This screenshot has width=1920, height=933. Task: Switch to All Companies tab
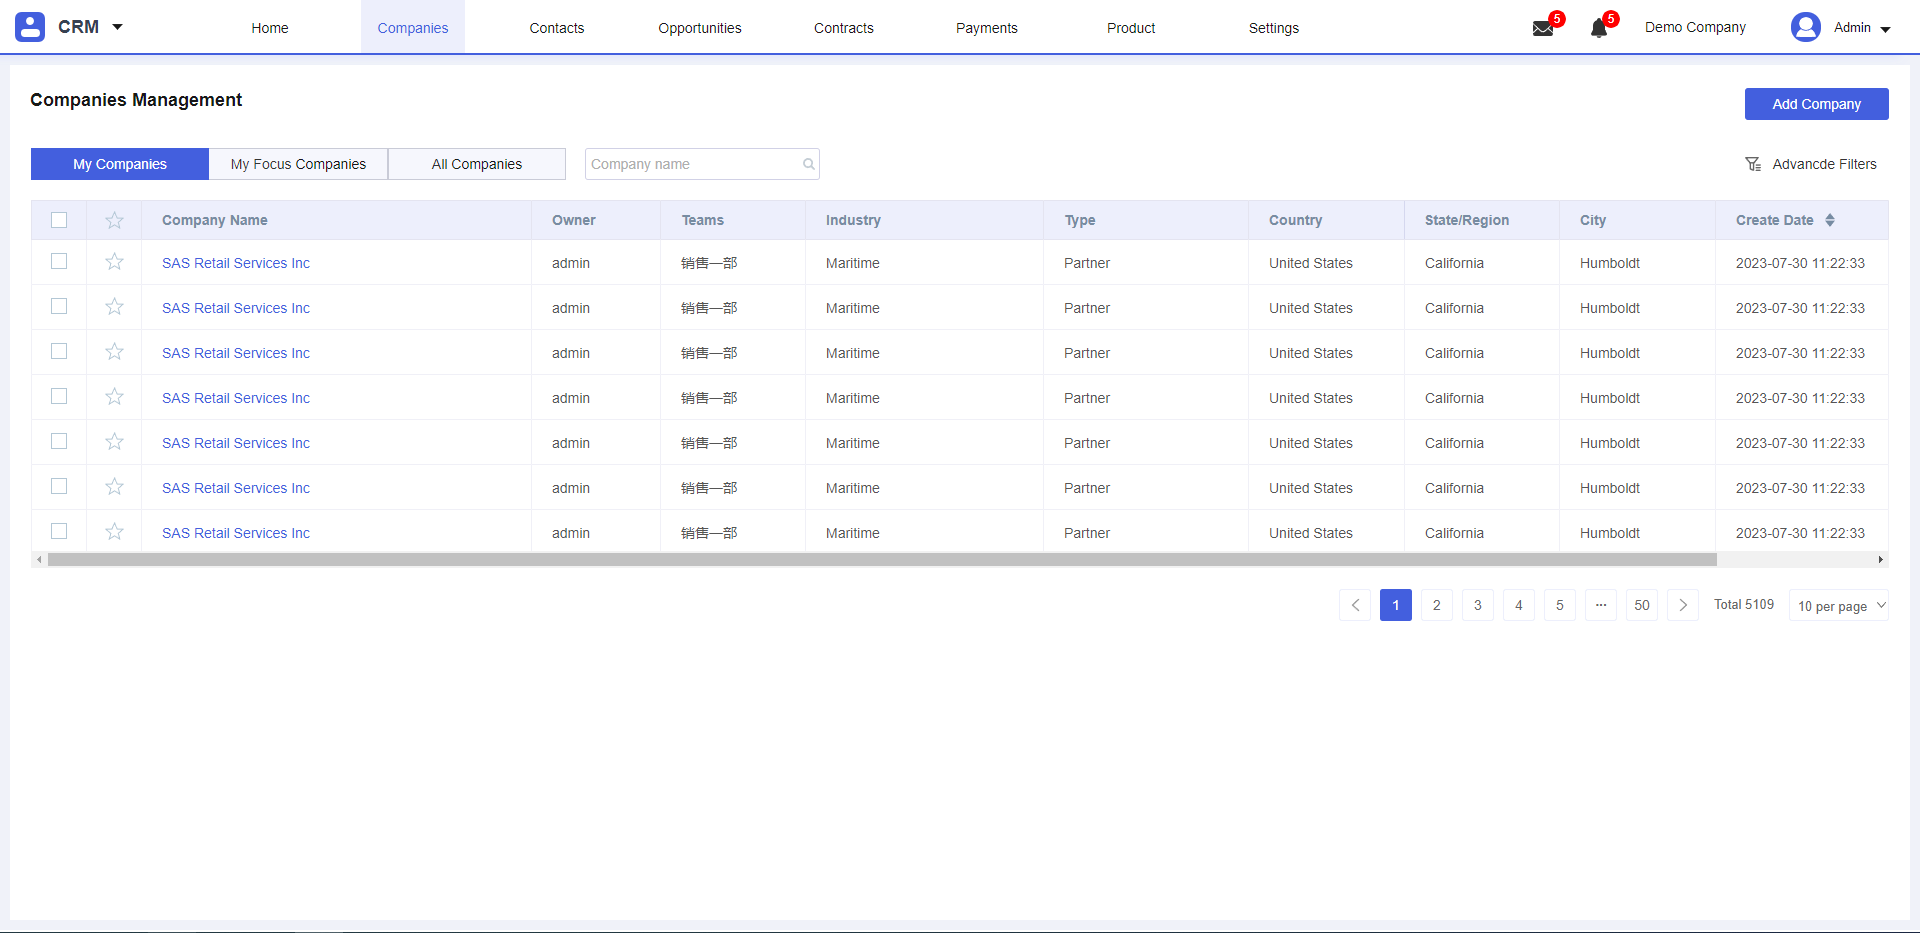tap(477, 164)
